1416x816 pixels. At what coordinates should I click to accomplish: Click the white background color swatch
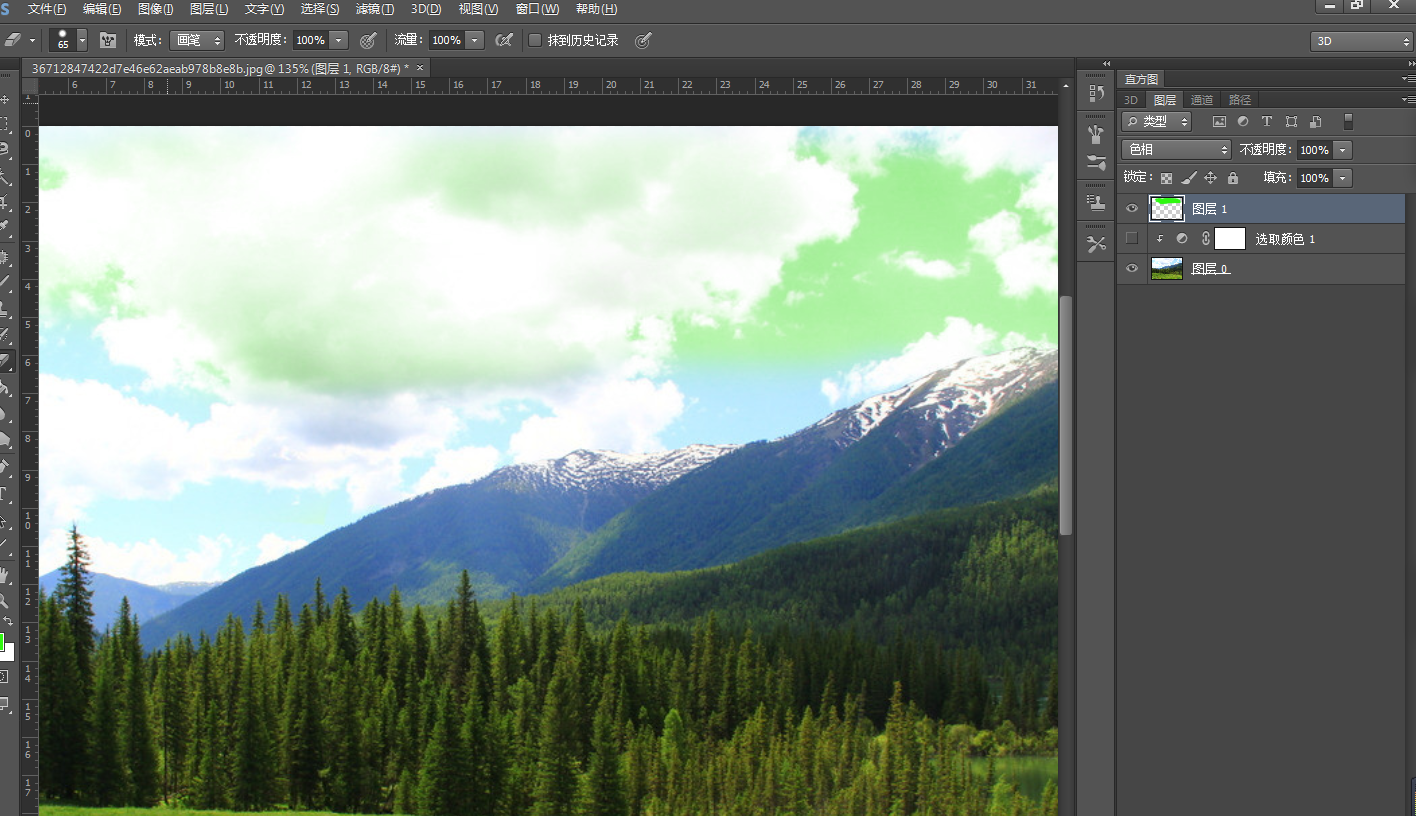tap(8, 653)
